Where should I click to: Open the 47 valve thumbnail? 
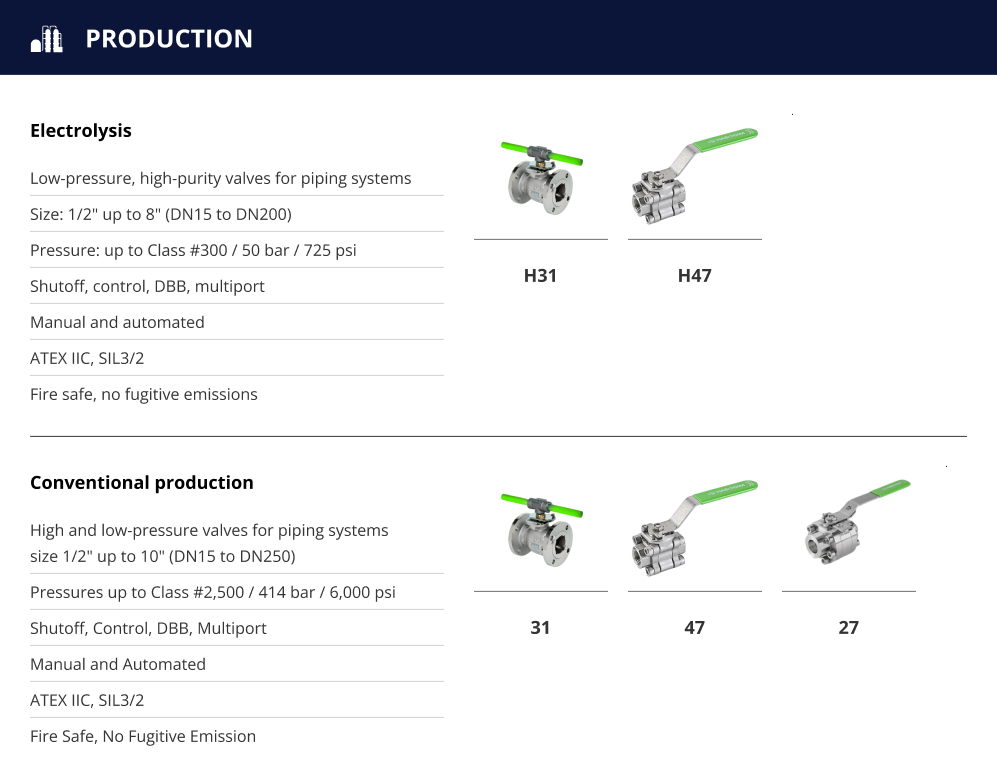click(694, 528)
